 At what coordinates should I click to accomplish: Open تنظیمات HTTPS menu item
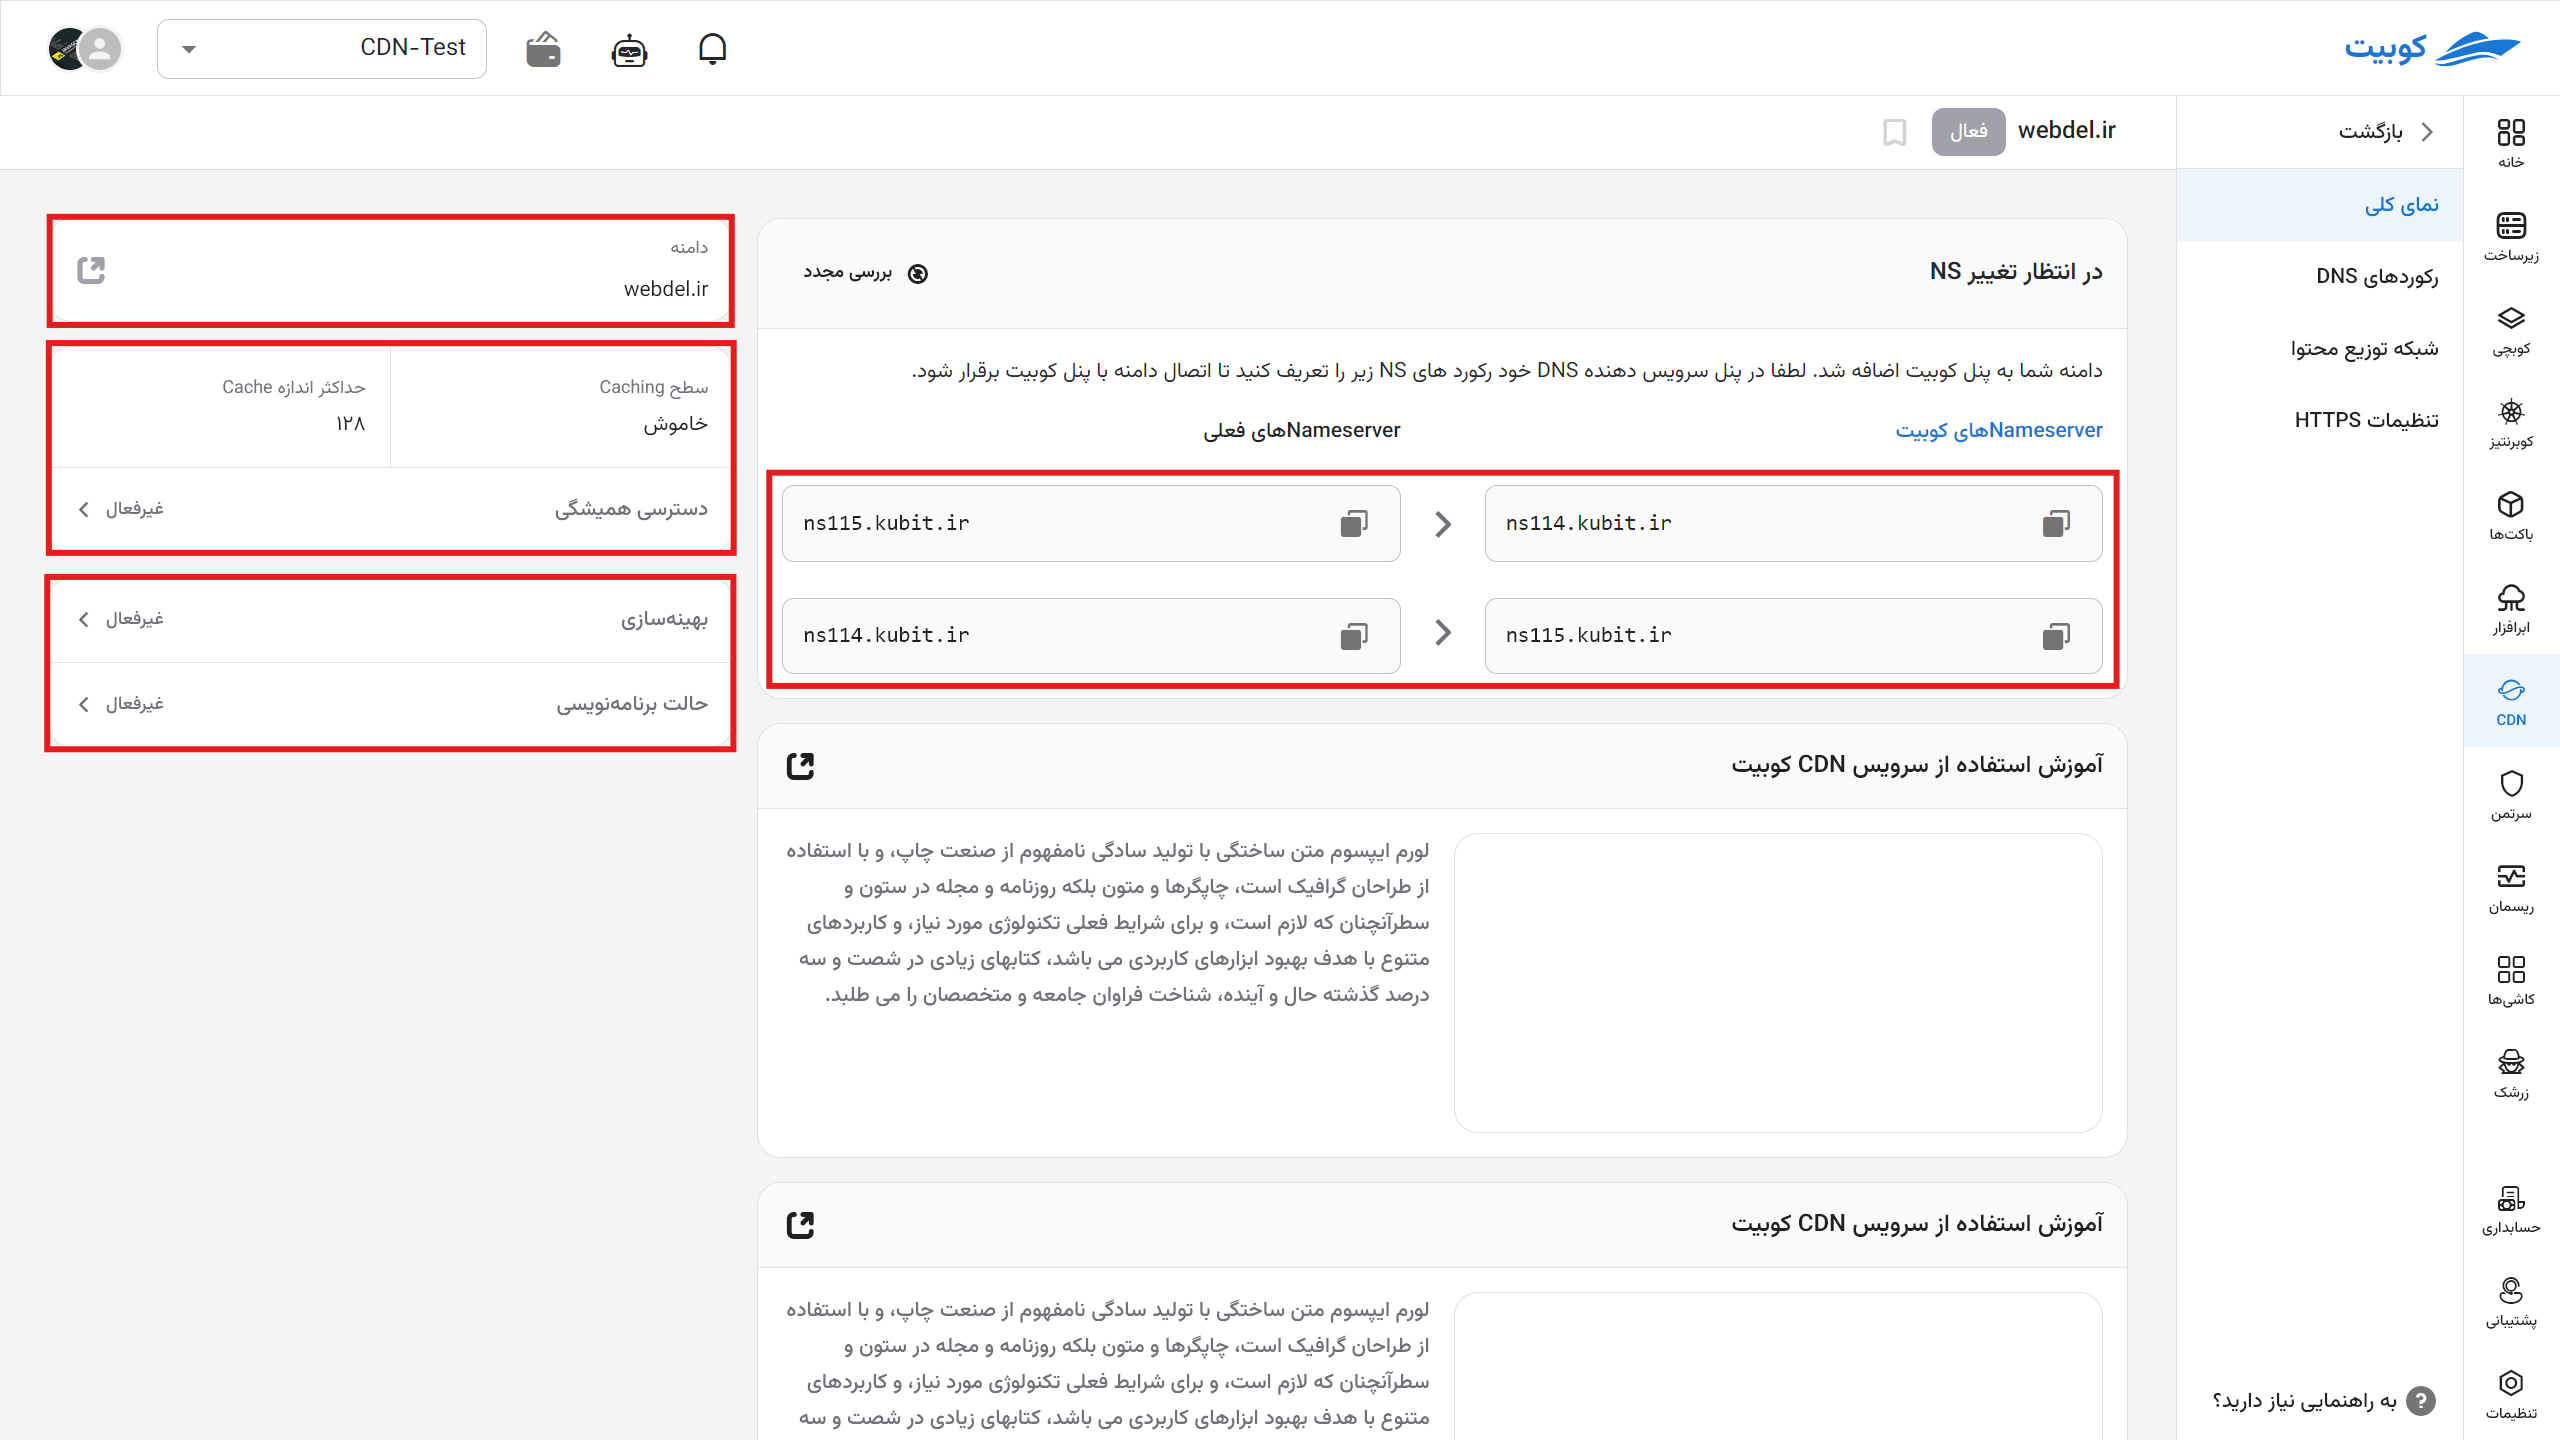pos(2320,421)
